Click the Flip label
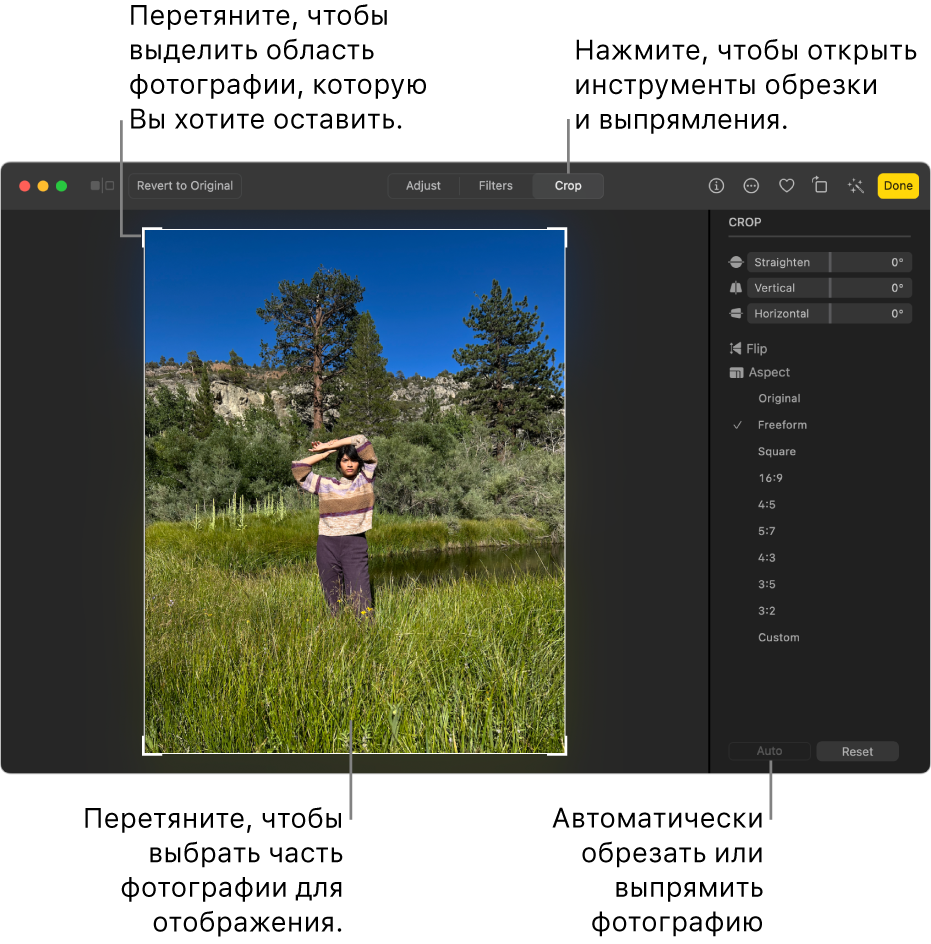 [x=756, y=349]
